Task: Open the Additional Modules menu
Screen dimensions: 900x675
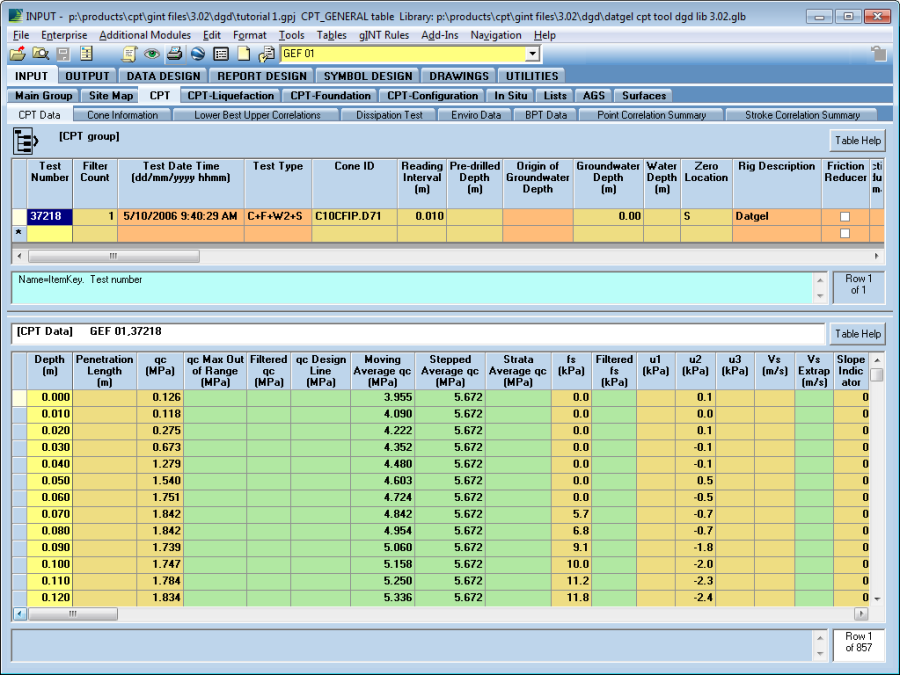Action: pos(145,35)
